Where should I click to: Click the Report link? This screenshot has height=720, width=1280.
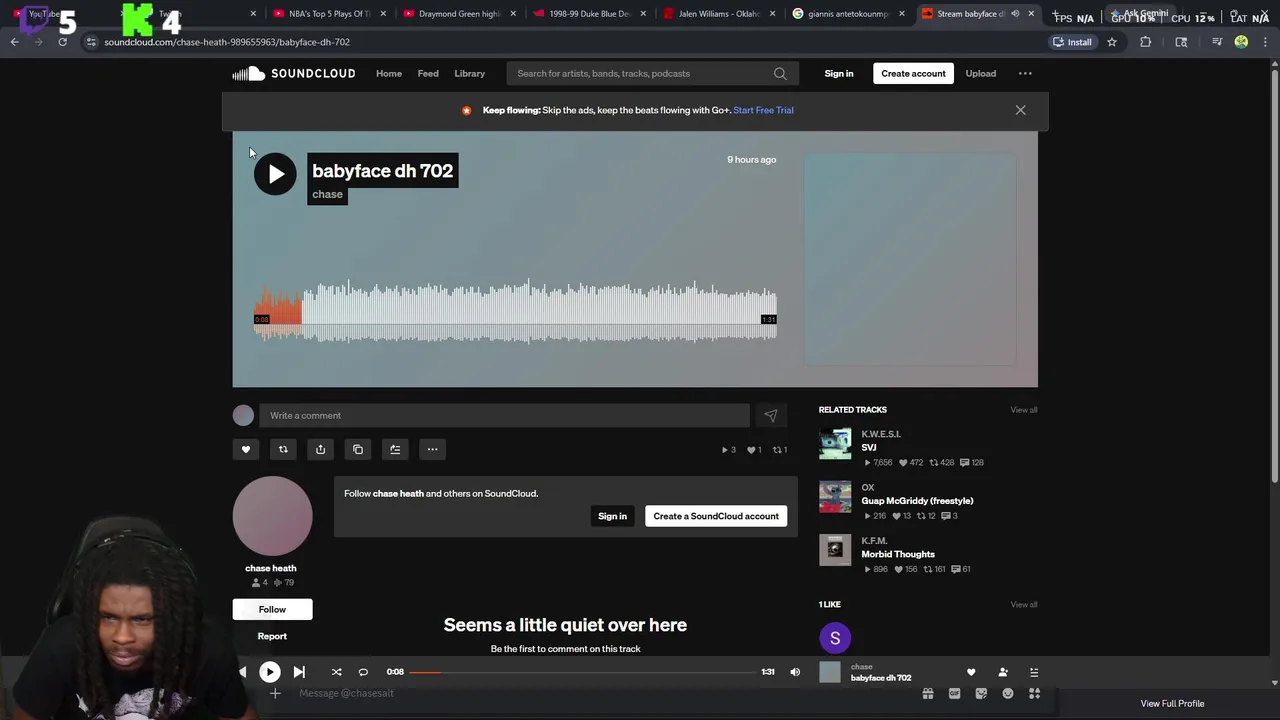point(272,636)
